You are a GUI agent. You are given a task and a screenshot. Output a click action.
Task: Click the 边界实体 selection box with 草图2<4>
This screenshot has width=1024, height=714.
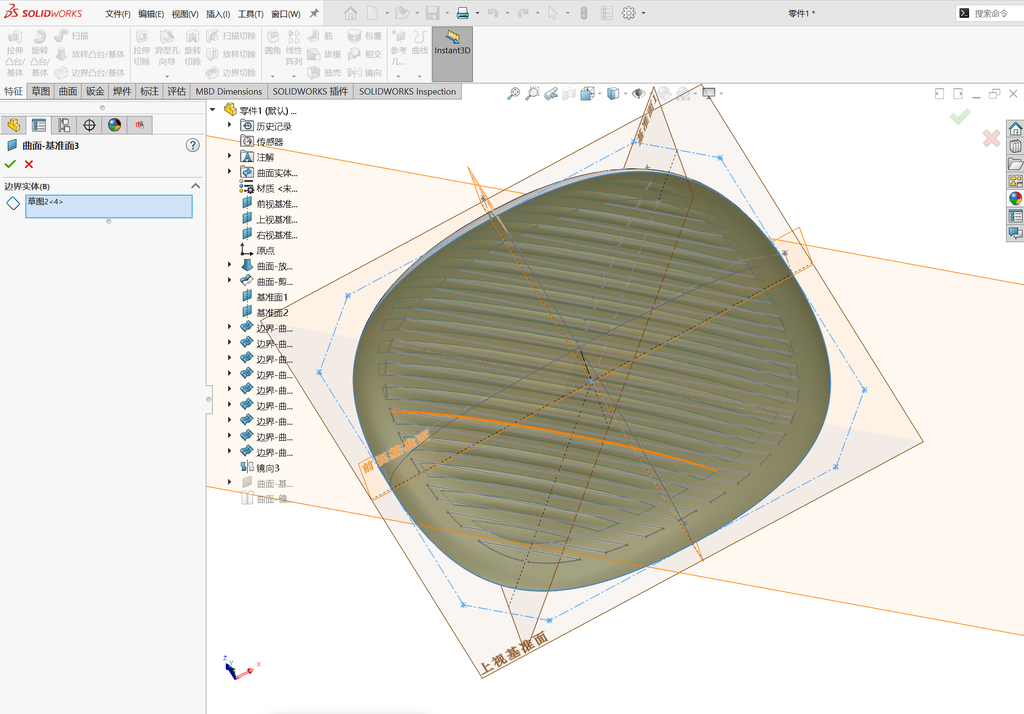click(x=108, y=206)
